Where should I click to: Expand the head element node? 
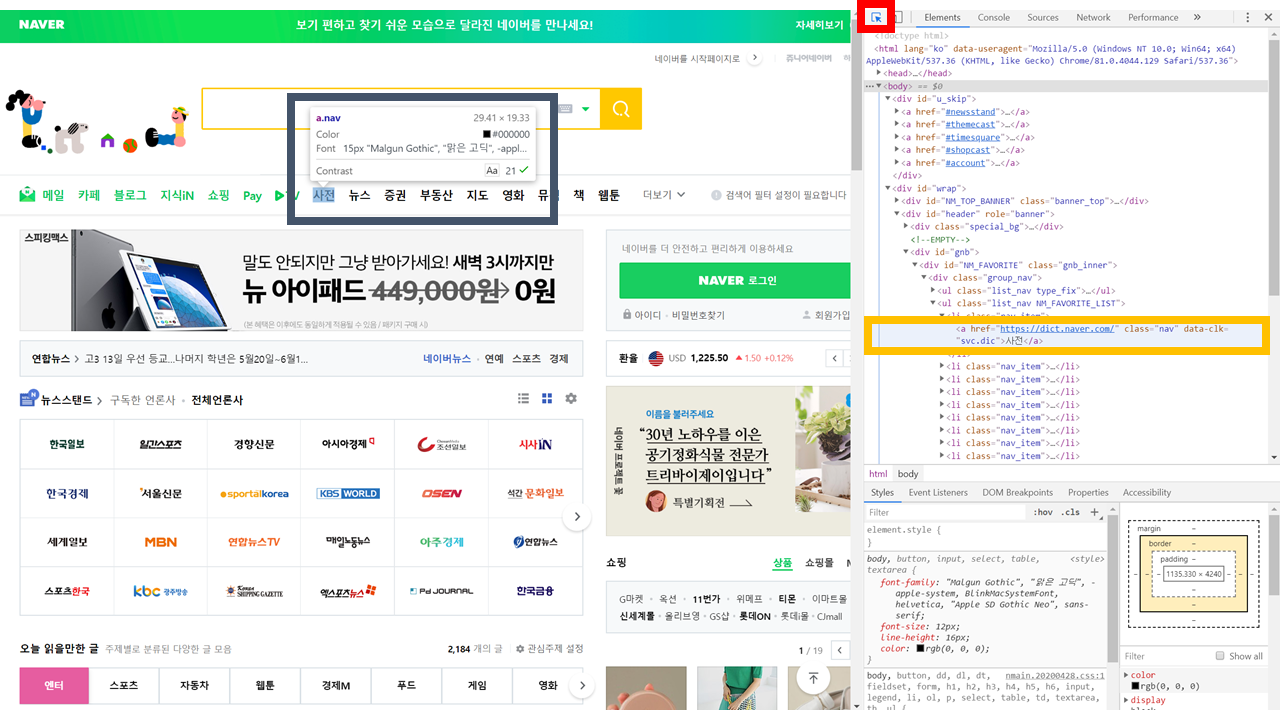click(879, 73)
